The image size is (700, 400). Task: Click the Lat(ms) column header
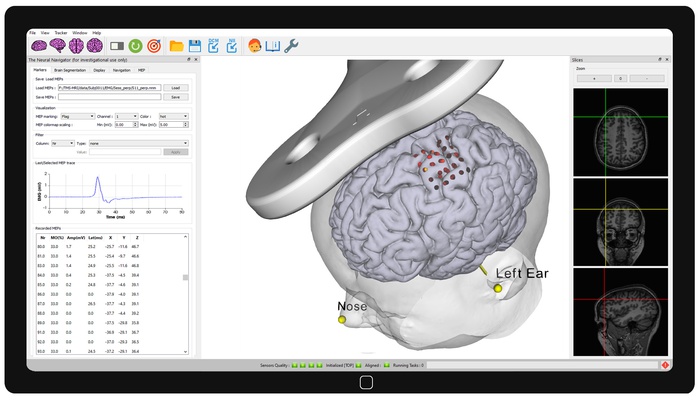click(96, 238)
